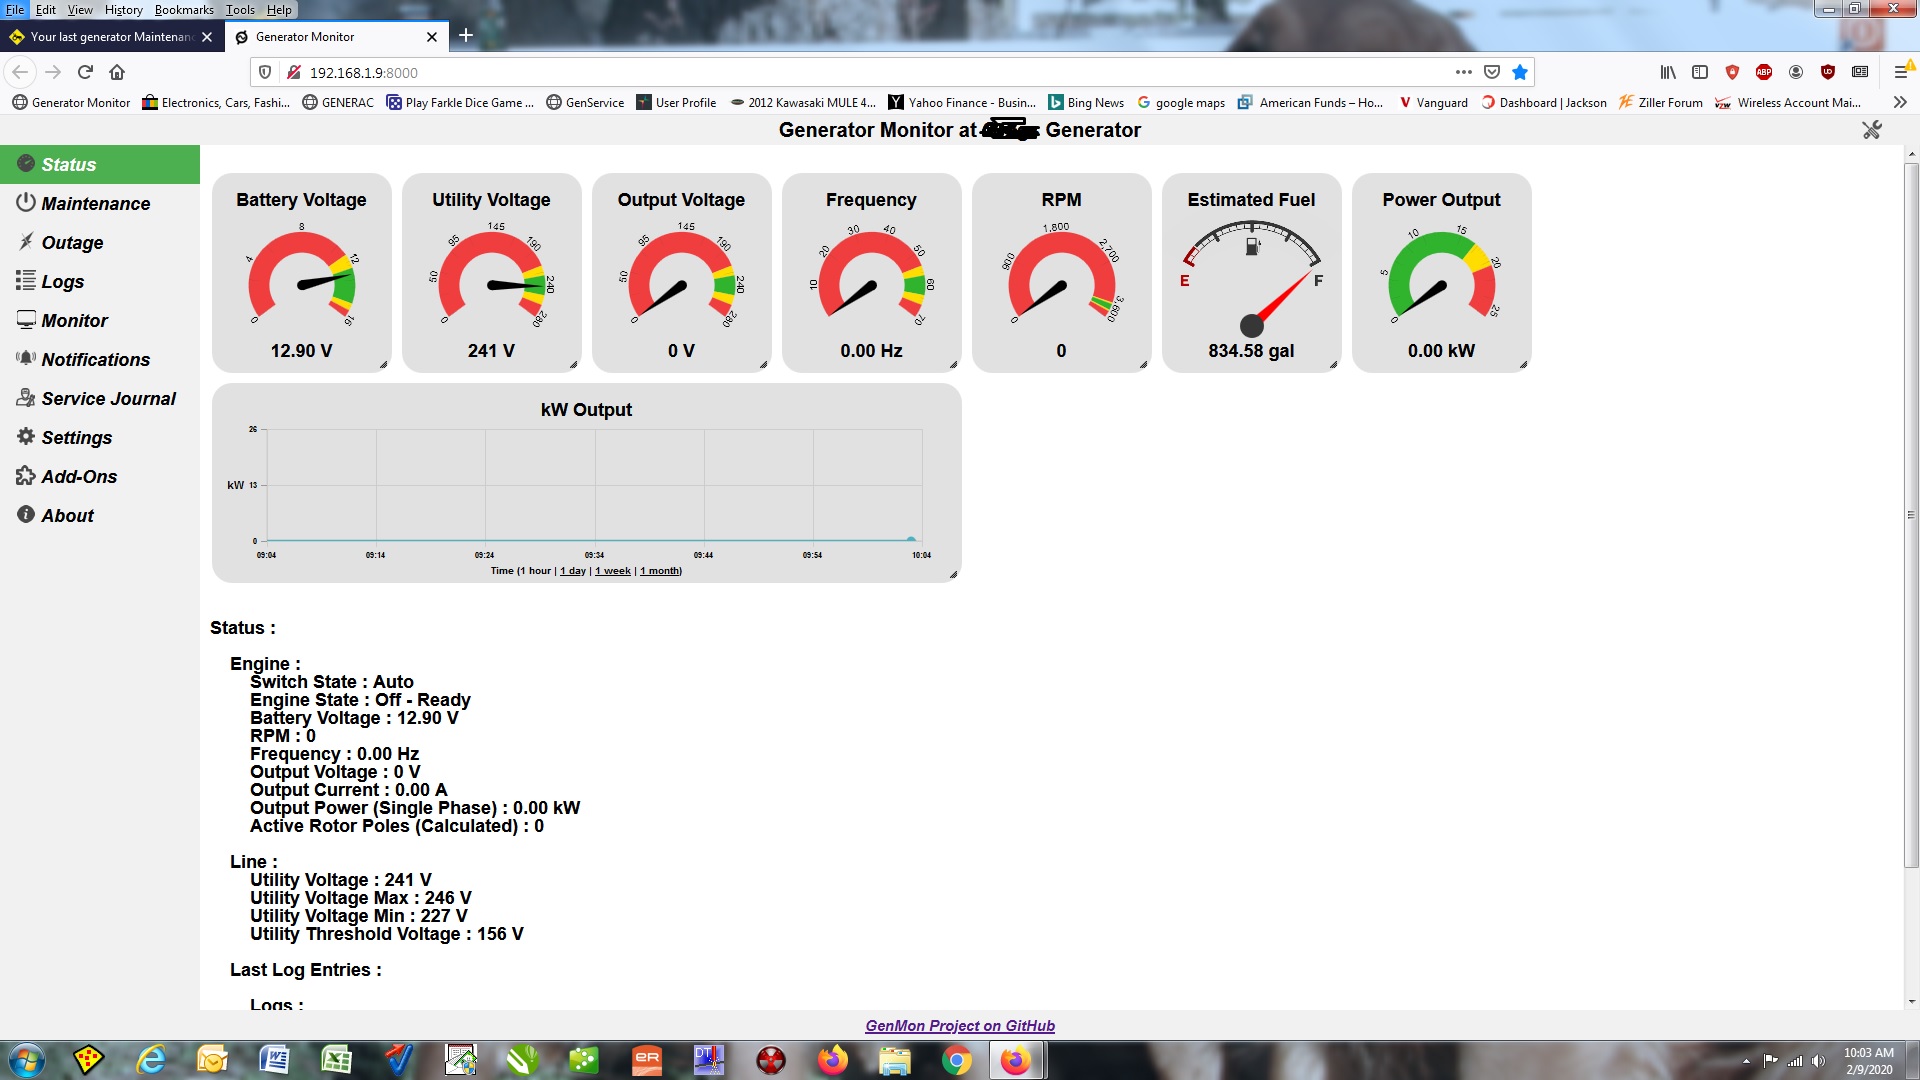Open the About sidebar page
Screen dimensions: 1920x1080
pos(67,515)
